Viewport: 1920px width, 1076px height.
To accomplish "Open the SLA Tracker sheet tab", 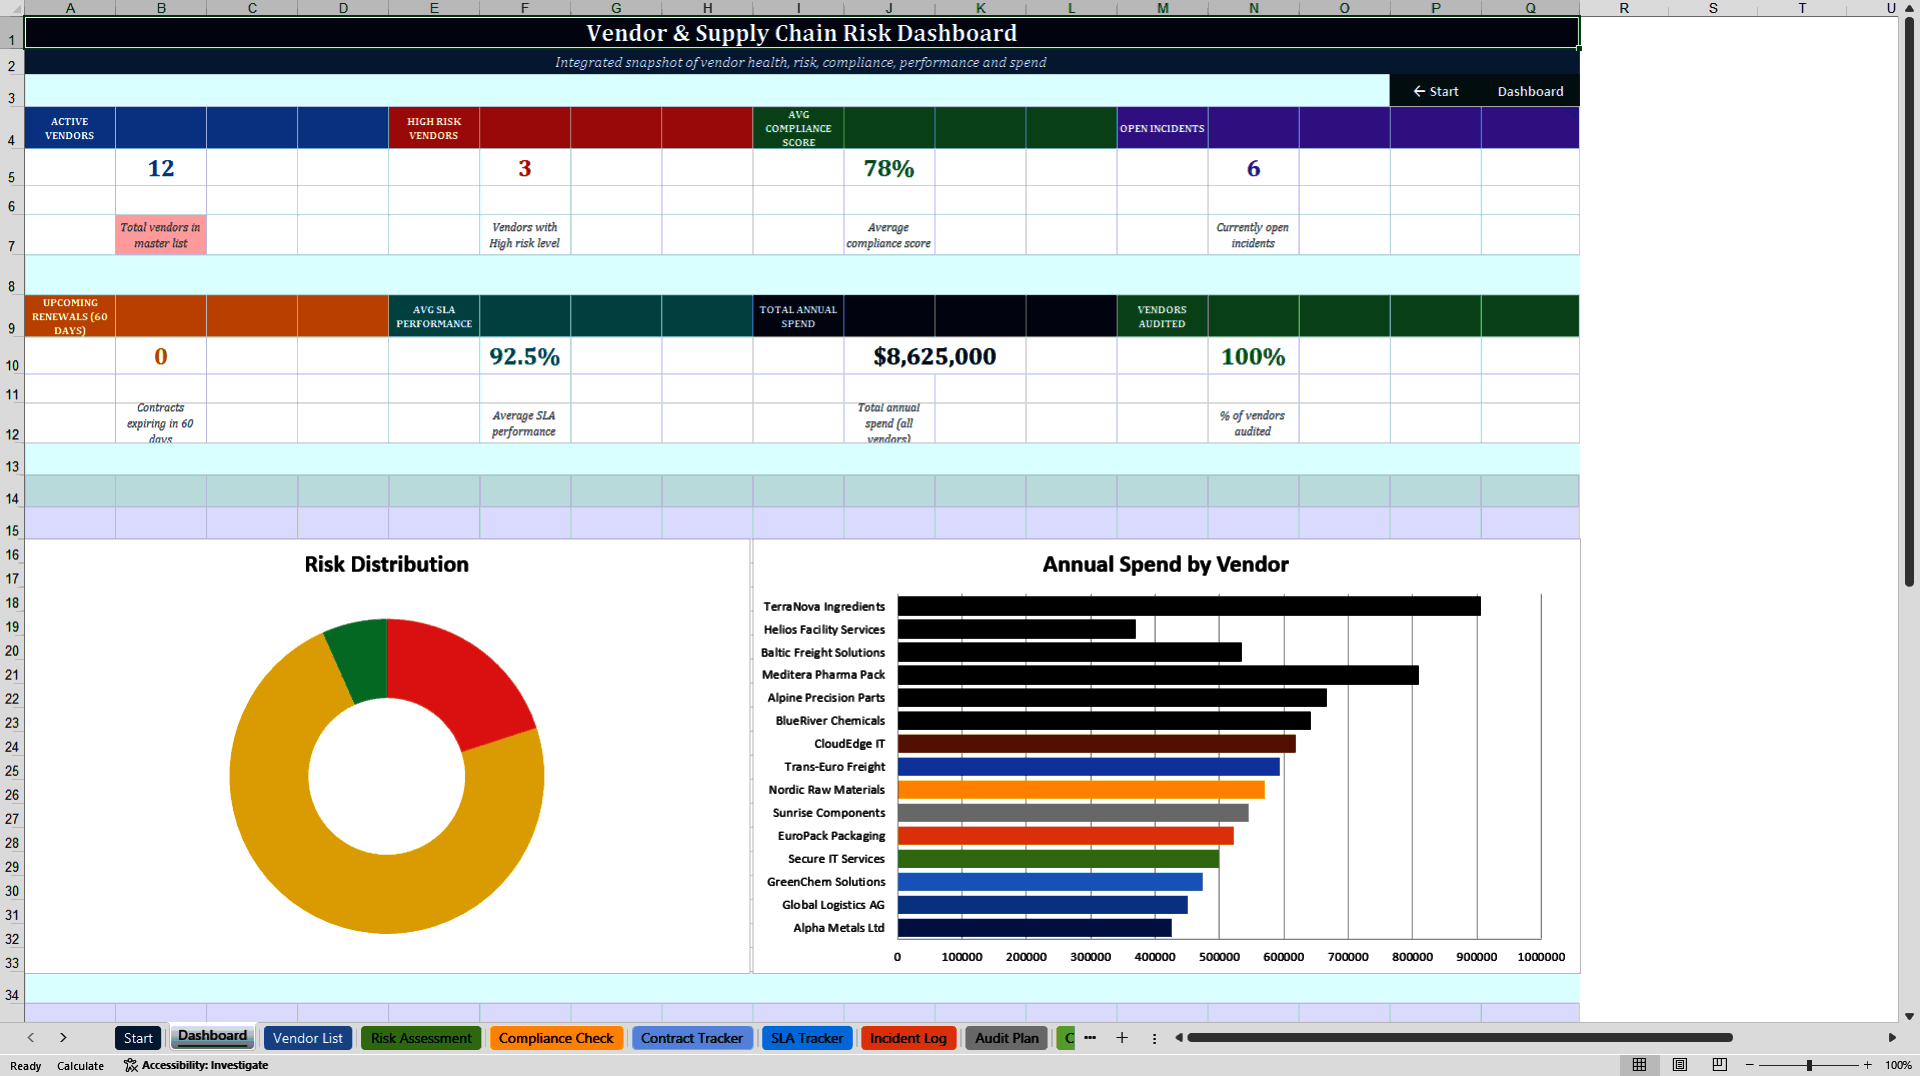I will 807,1038.
